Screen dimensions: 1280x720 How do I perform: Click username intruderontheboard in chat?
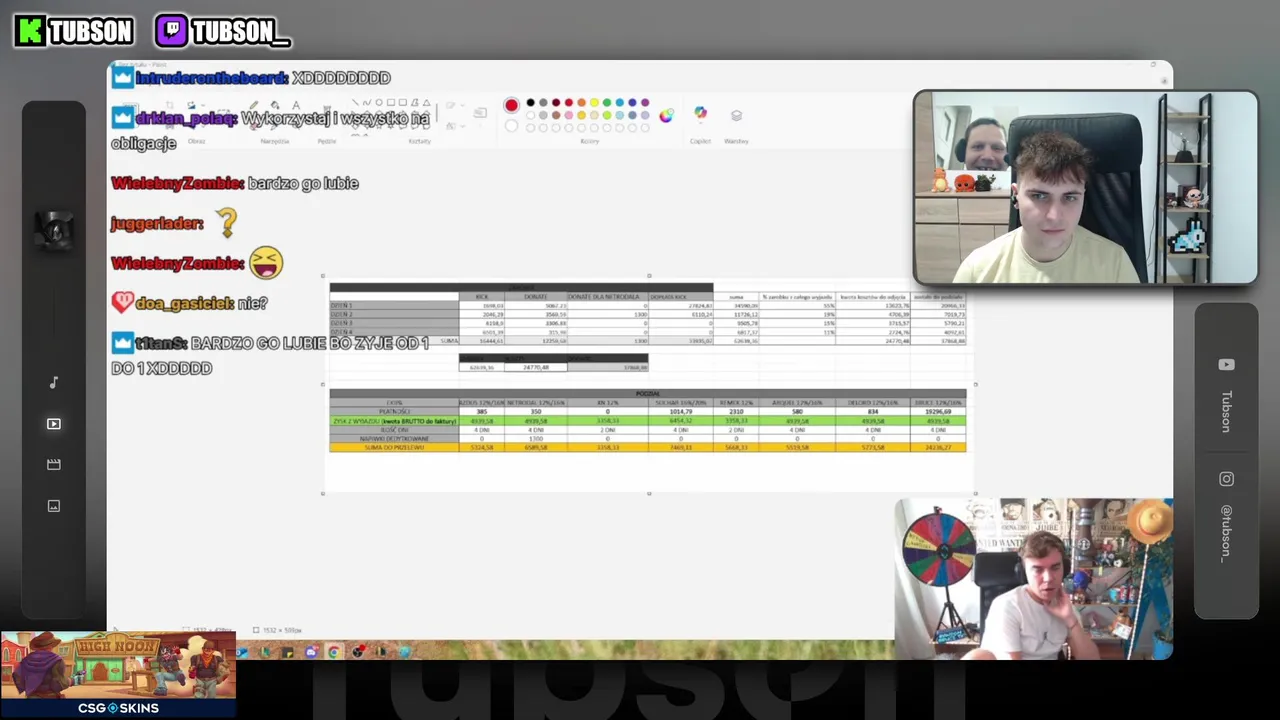click(x=211, y=78)
